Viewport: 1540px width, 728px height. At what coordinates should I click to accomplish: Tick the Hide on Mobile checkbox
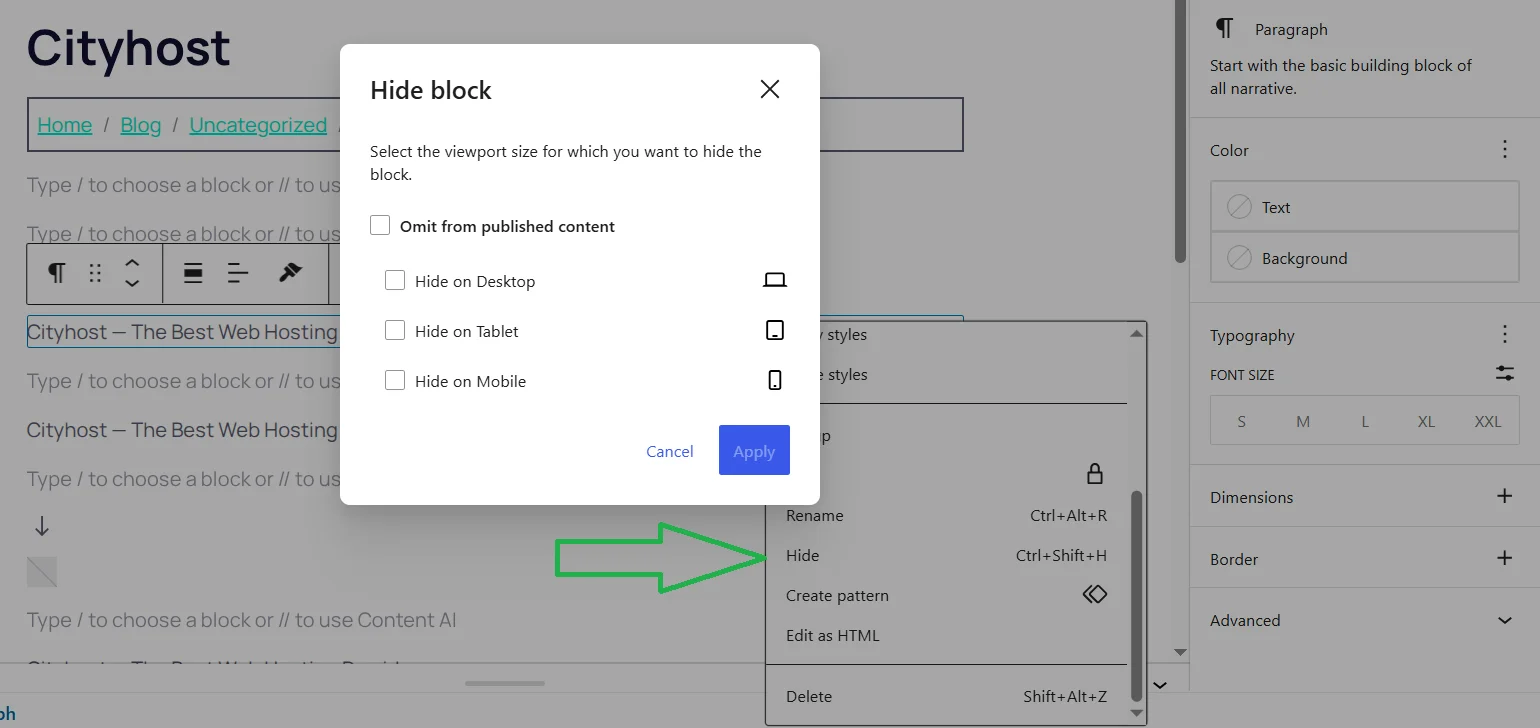(x=395, y=381)
